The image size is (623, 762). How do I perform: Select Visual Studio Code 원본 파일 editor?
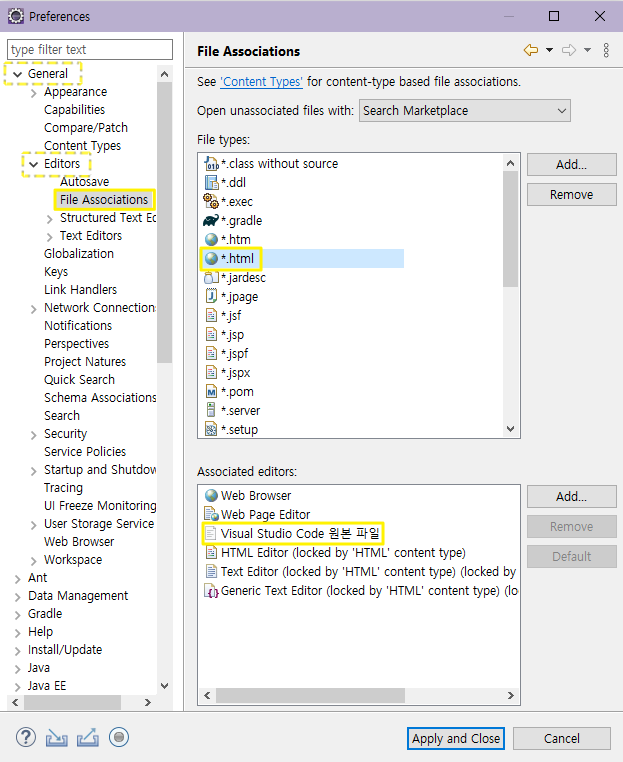pyautogui.click(x=300, y=534)
